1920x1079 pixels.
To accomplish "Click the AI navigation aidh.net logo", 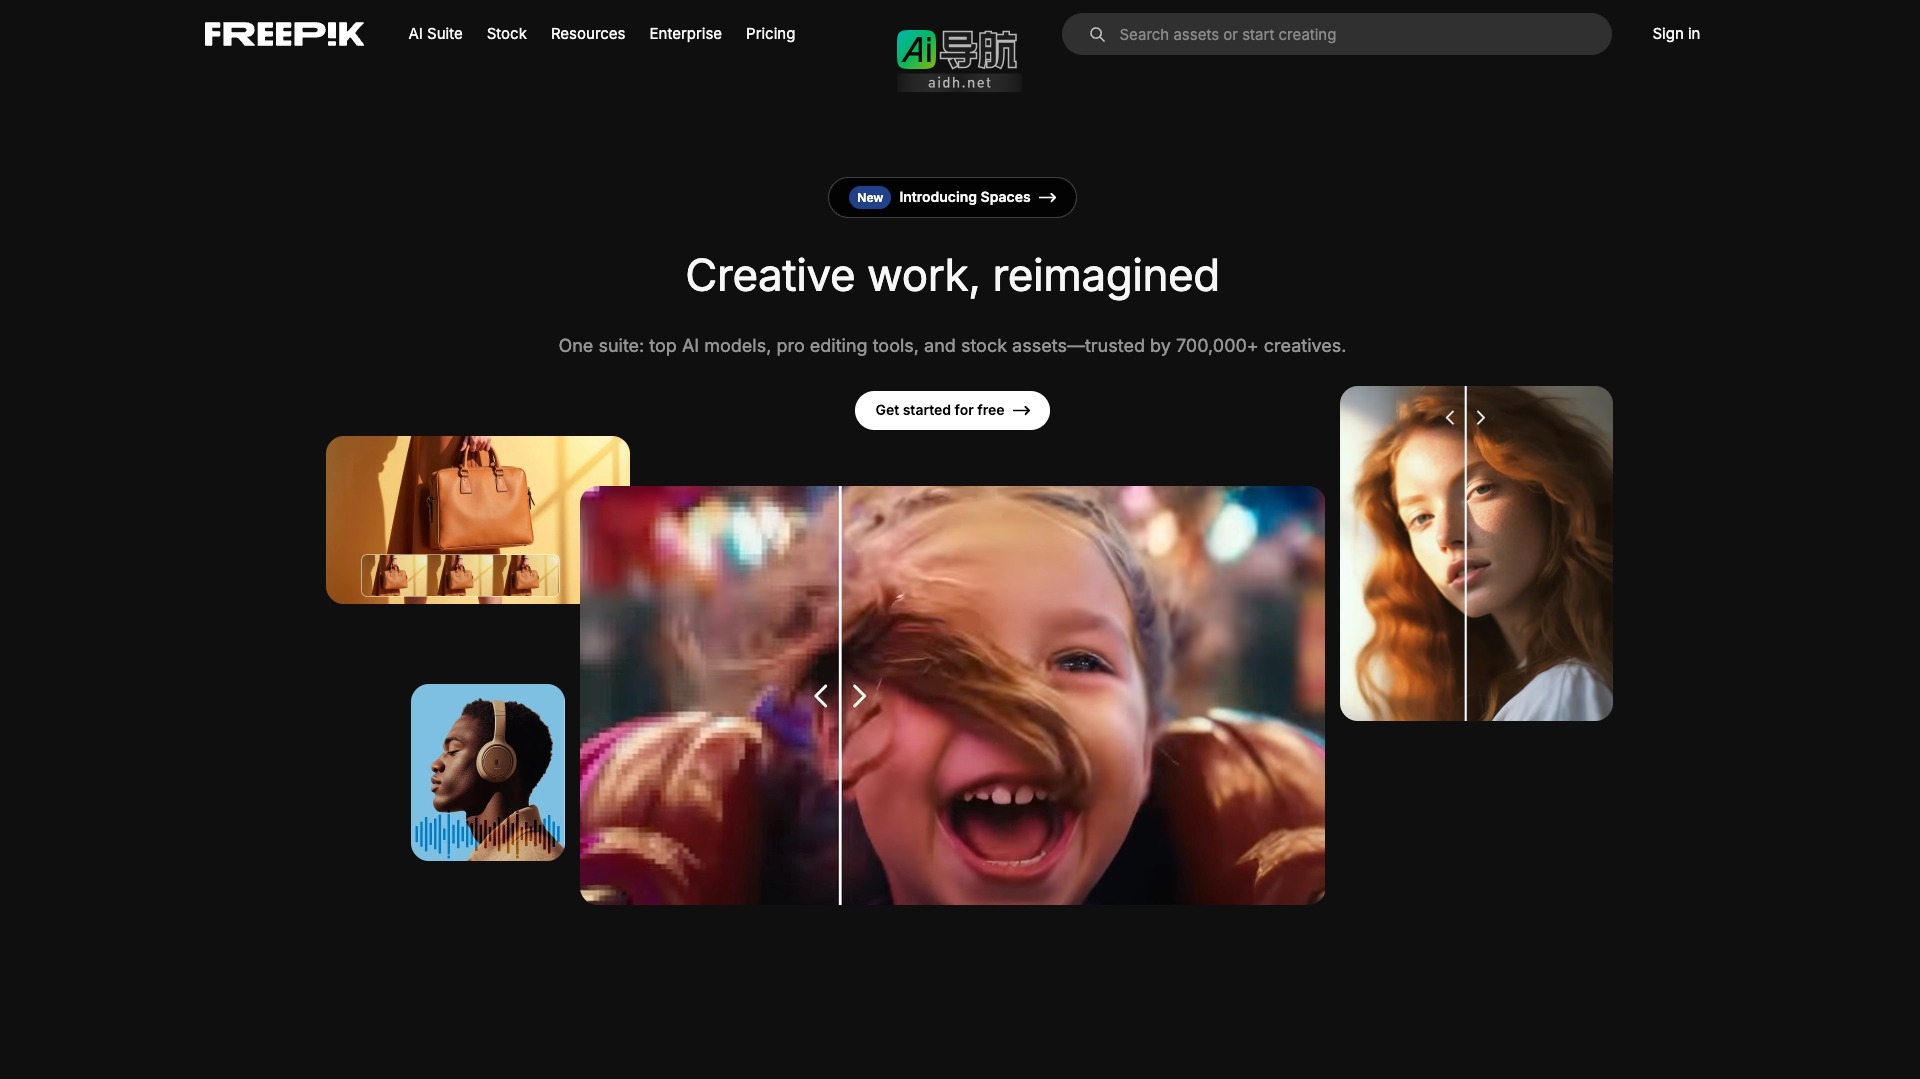I will [x=958, y=60].
